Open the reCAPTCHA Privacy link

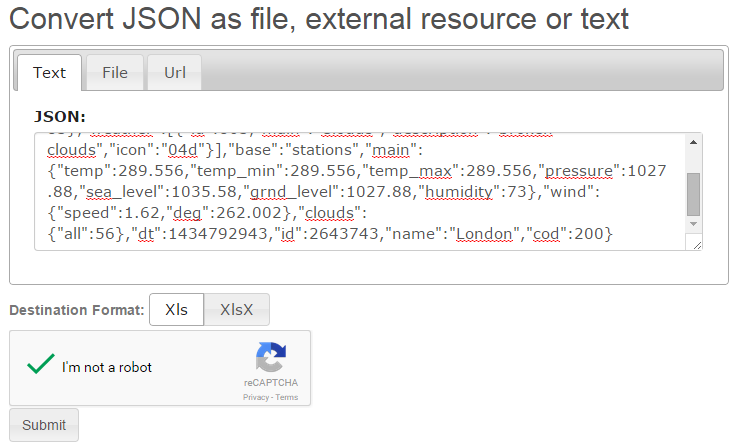click(256, 397)
